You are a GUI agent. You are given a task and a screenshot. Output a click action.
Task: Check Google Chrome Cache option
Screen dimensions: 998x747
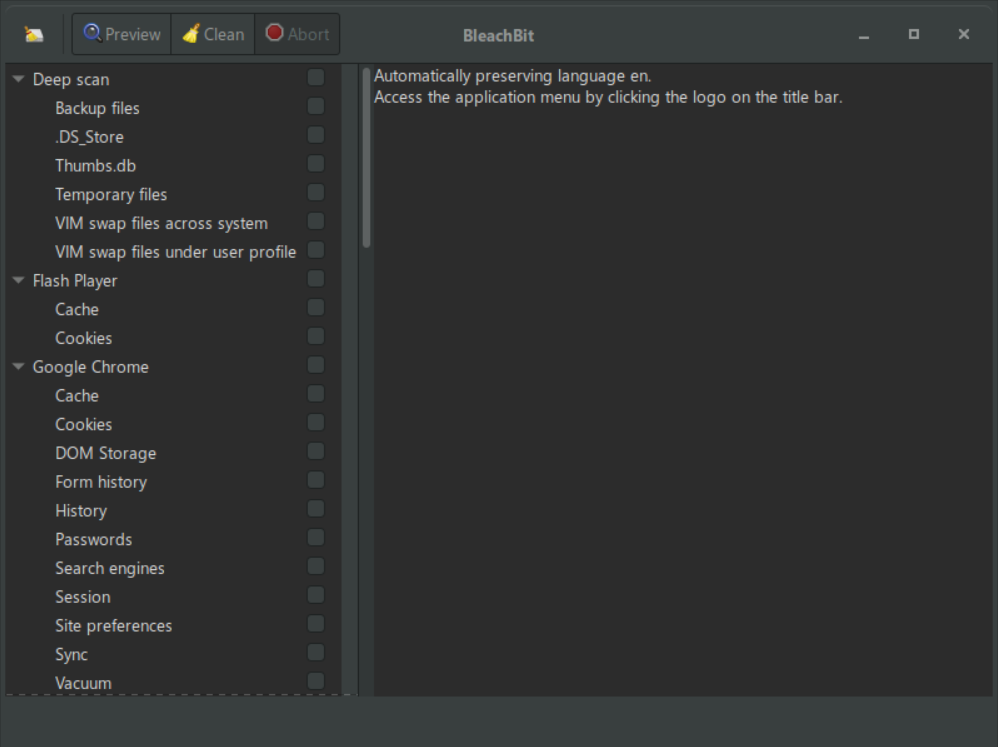coord(316,394)
